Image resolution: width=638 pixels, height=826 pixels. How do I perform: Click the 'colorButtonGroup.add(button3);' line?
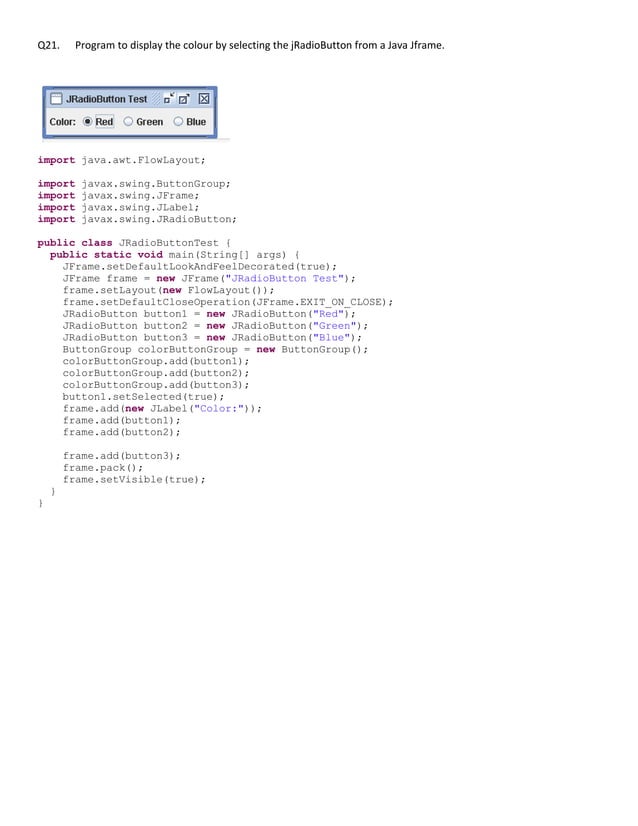[x=156, y=385]
